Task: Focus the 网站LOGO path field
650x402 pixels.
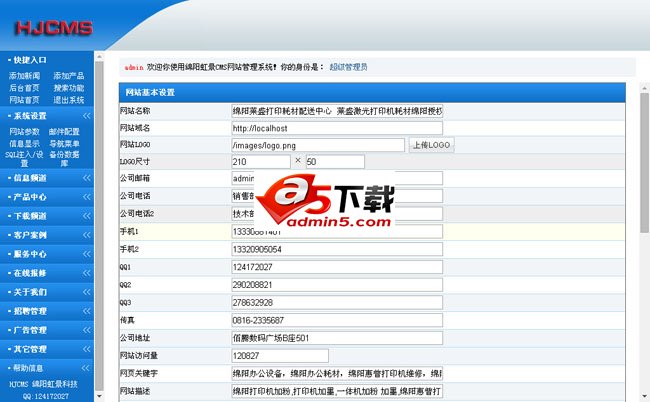Action: (x=318, y=145)
